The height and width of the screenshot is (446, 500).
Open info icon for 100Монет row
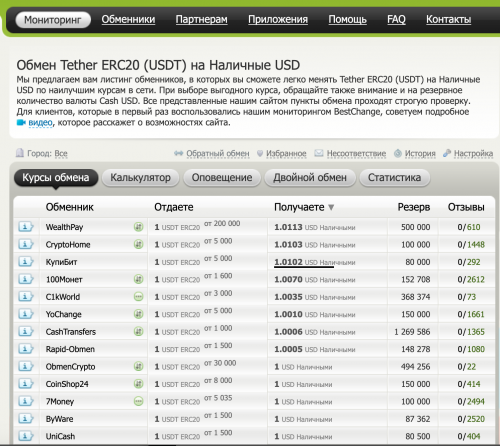coord(26,279)
